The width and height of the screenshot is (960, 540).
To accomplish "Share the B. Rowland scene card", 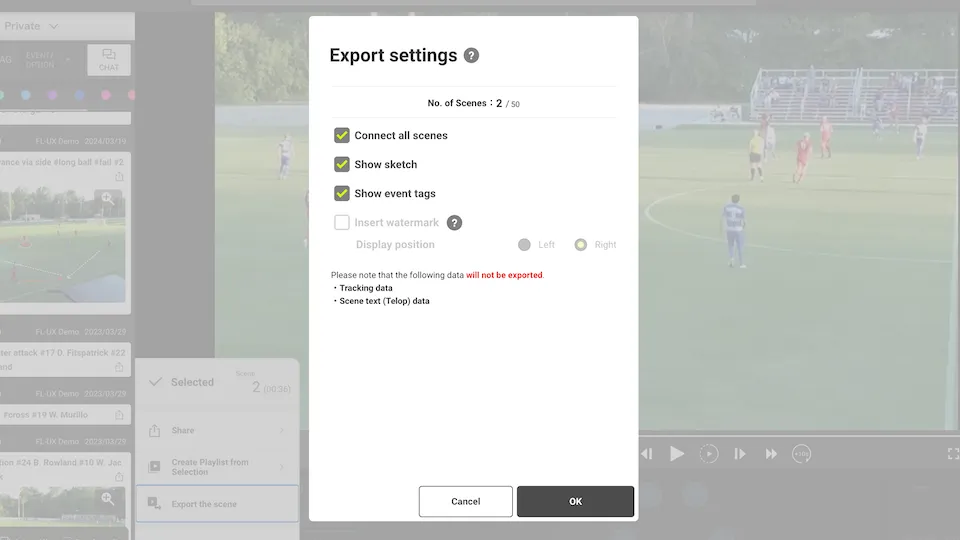I will click(x=119, y=476).
